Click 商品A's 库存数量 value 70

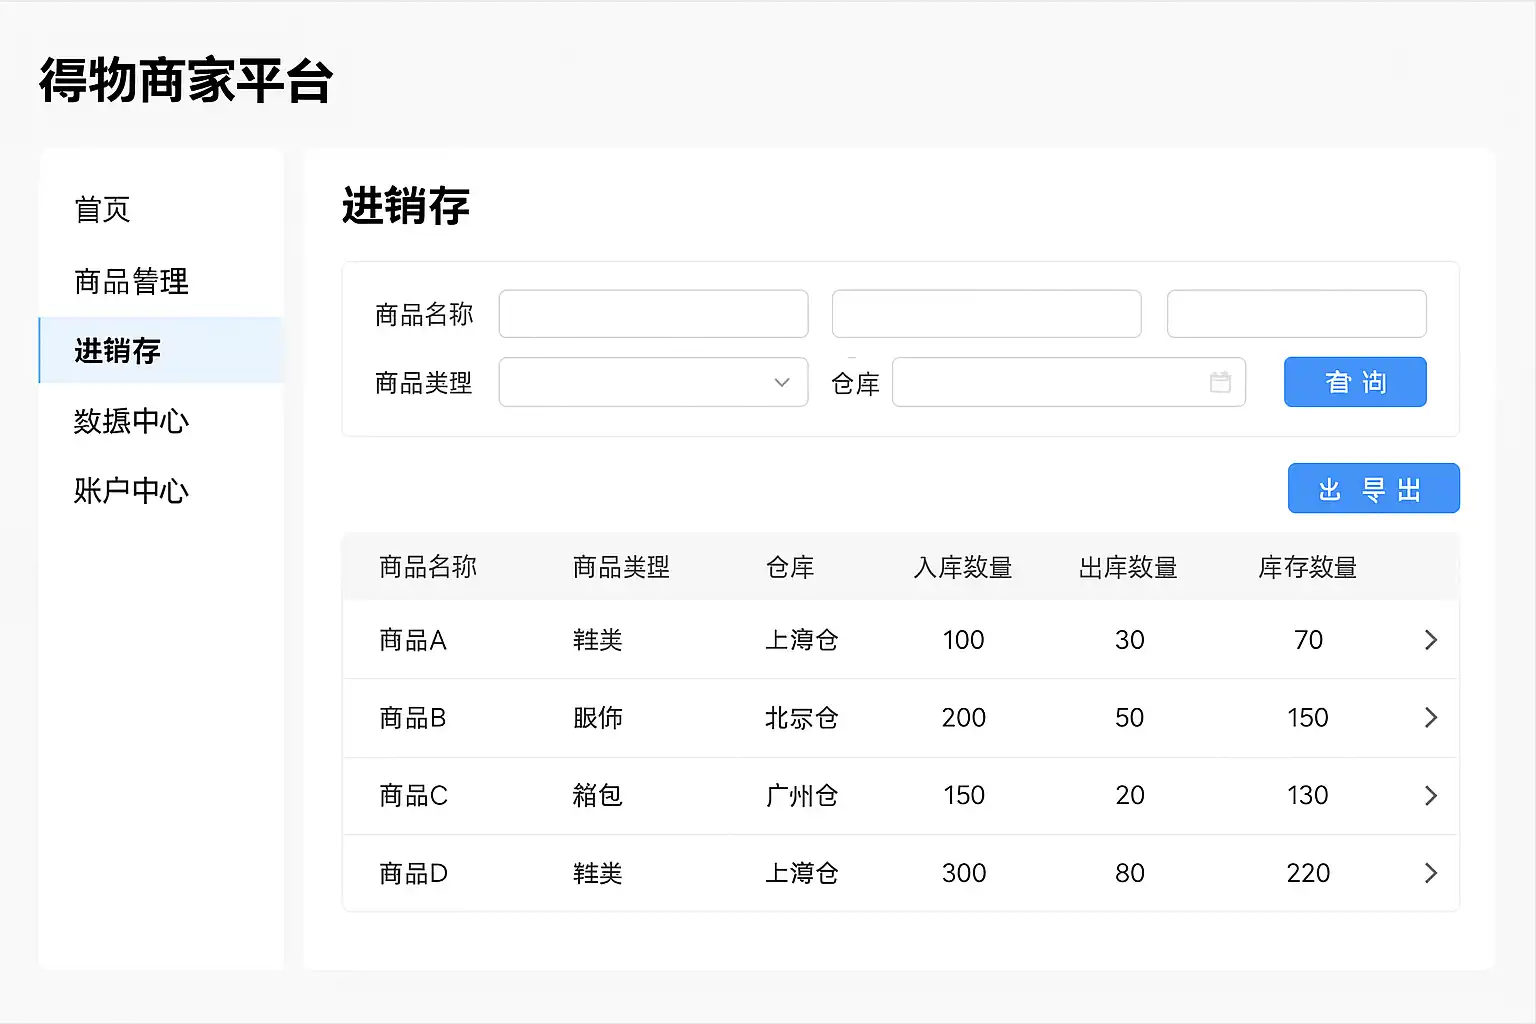(1308, 640)
